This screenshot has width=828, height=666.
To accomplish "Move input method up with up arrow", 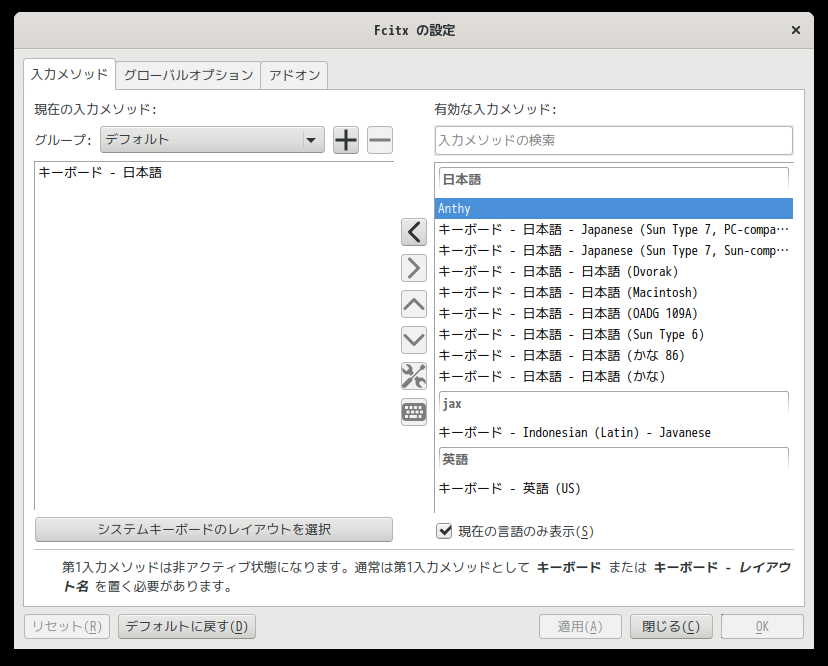I will [x=414, y=304].
